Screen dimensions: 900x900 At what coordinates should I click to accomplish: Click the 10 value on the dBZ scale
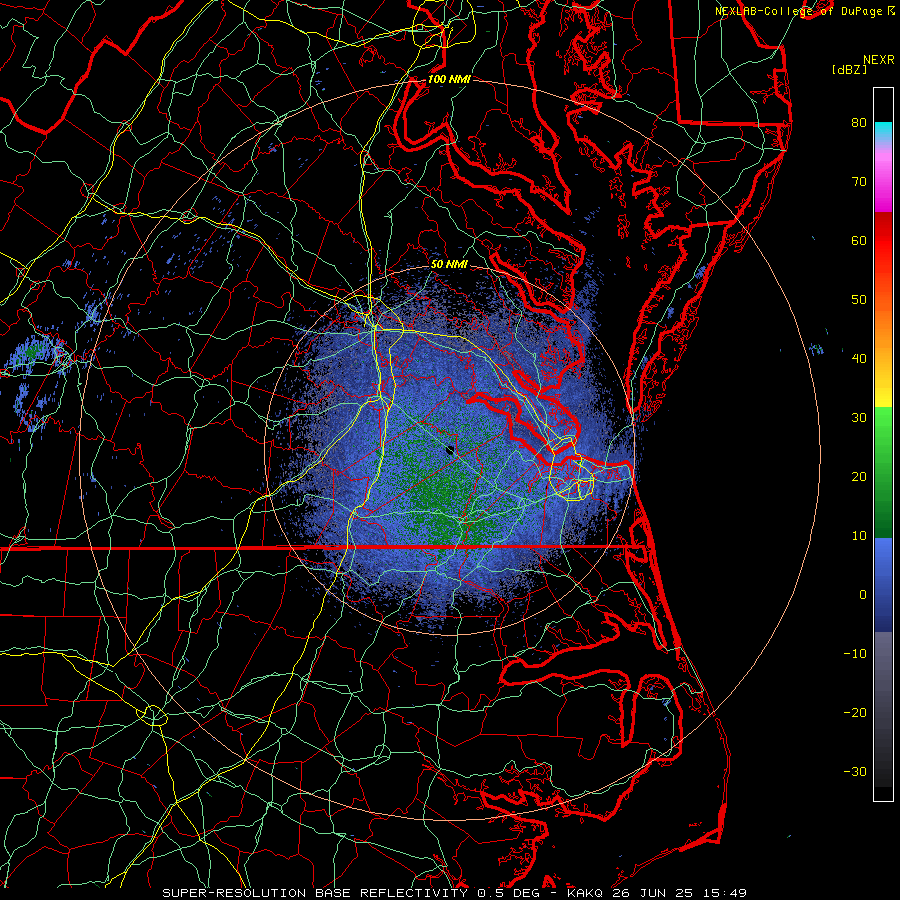tap(859, 536)
